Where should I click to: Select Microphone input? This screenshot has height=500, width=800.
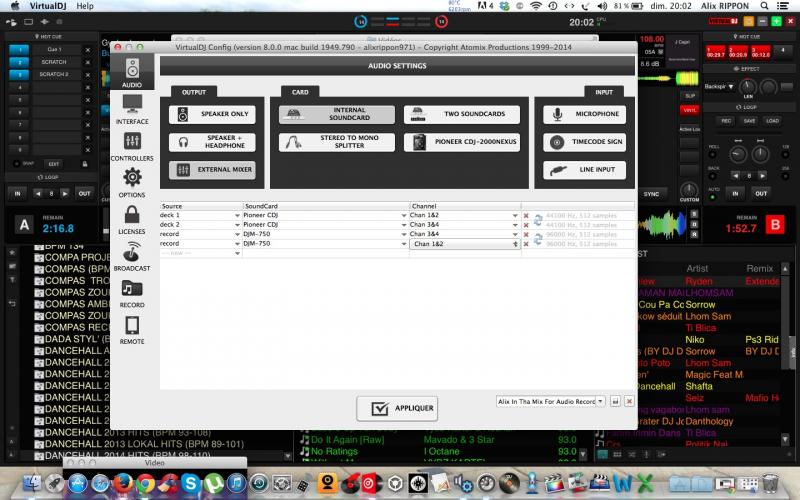coord(584,114)
